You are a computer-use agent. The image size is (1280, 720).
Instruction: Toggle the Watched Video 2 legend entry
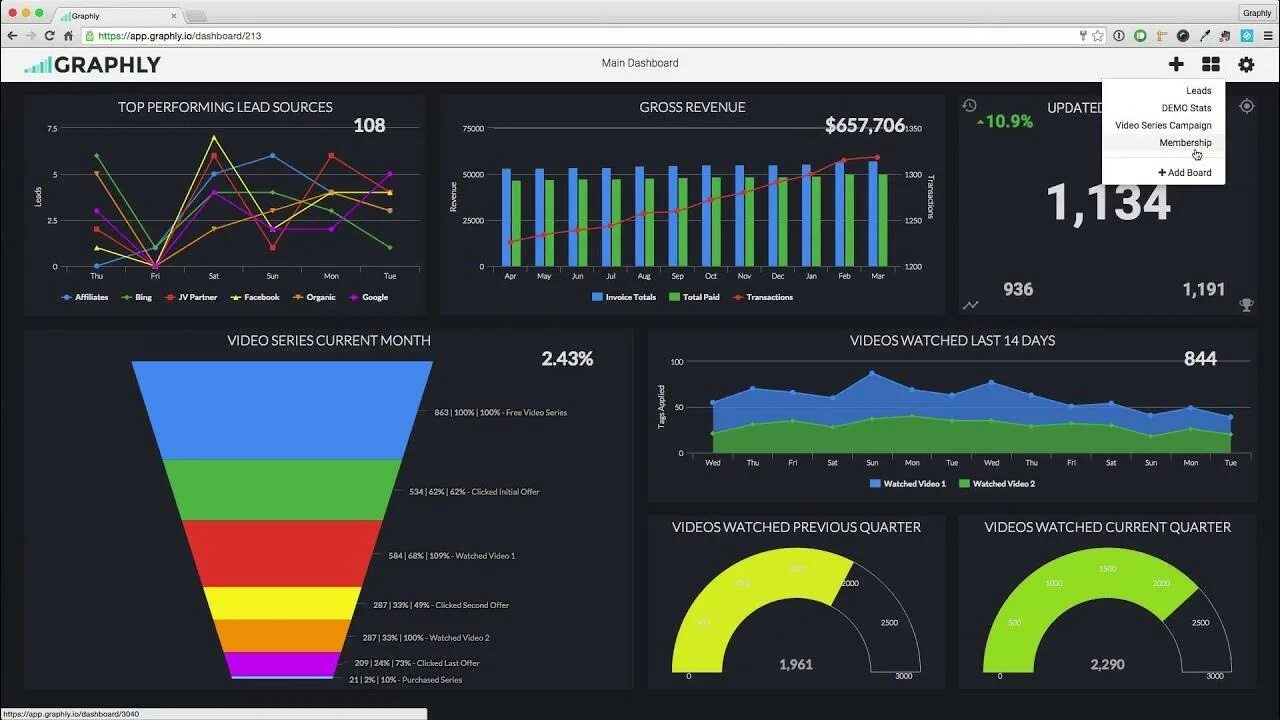pyautogui.click(x=997, y=483)
